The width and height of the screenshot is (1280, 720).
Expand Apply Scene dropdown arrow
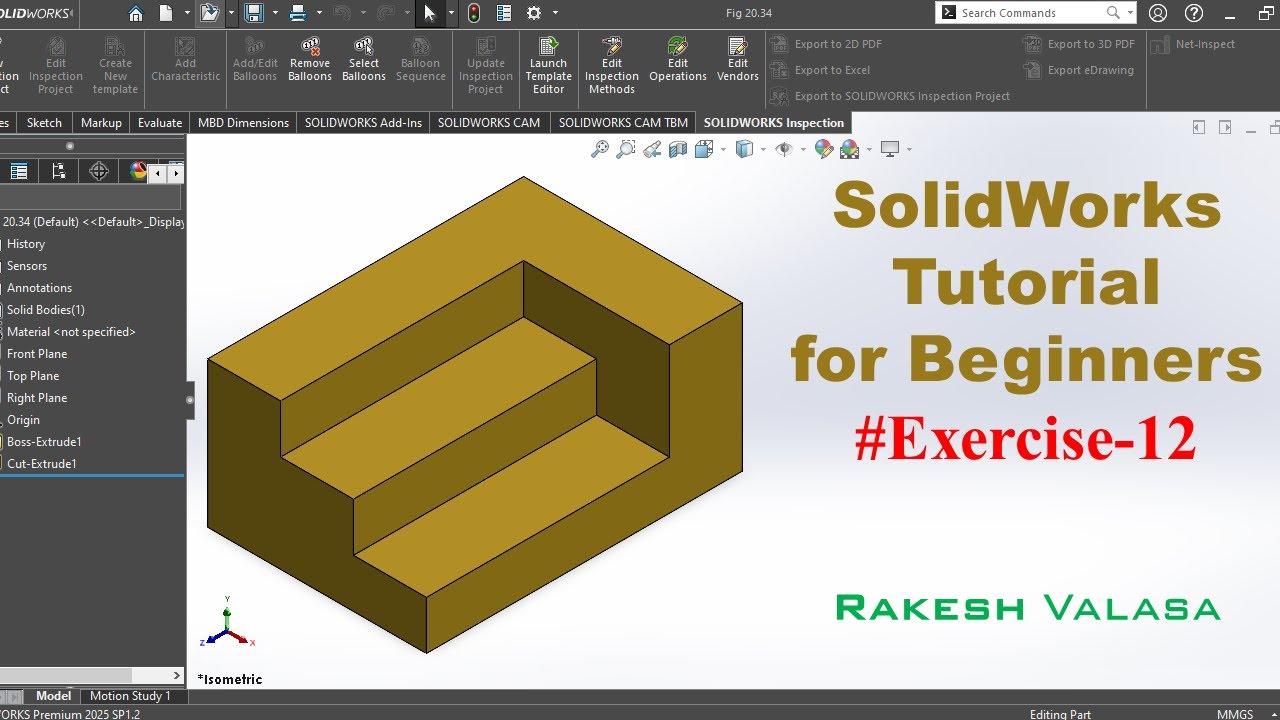tap(868, 150)
